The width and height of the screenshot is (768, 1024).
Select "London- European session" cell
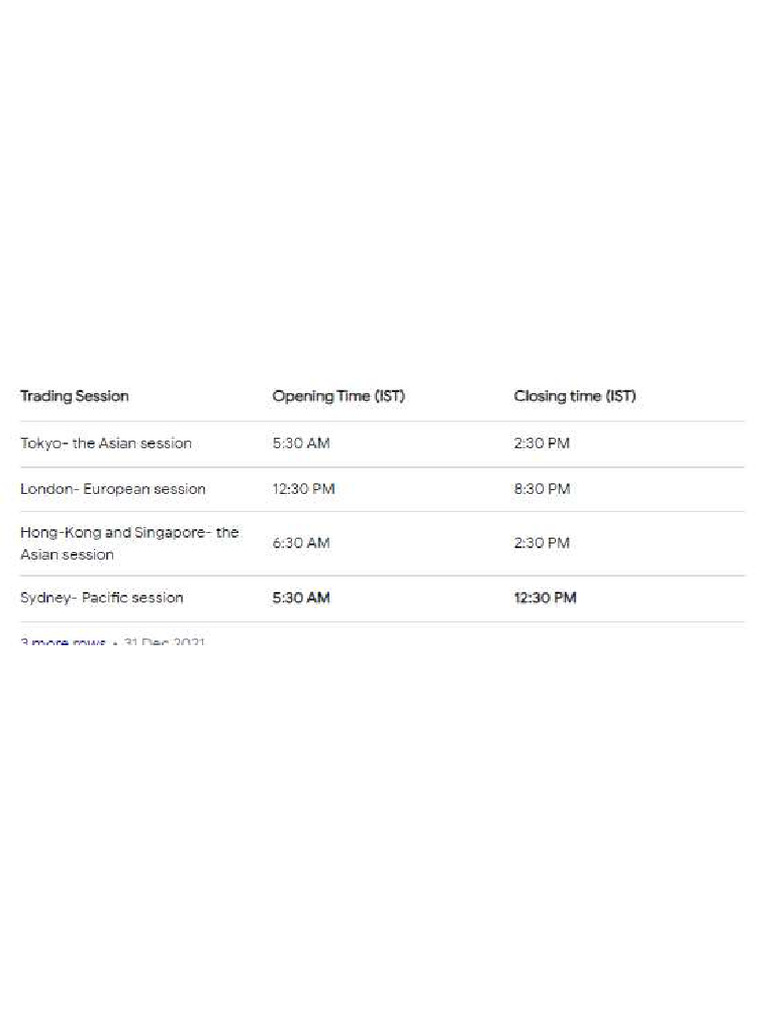pyautogui.click(x=113, y=489)
